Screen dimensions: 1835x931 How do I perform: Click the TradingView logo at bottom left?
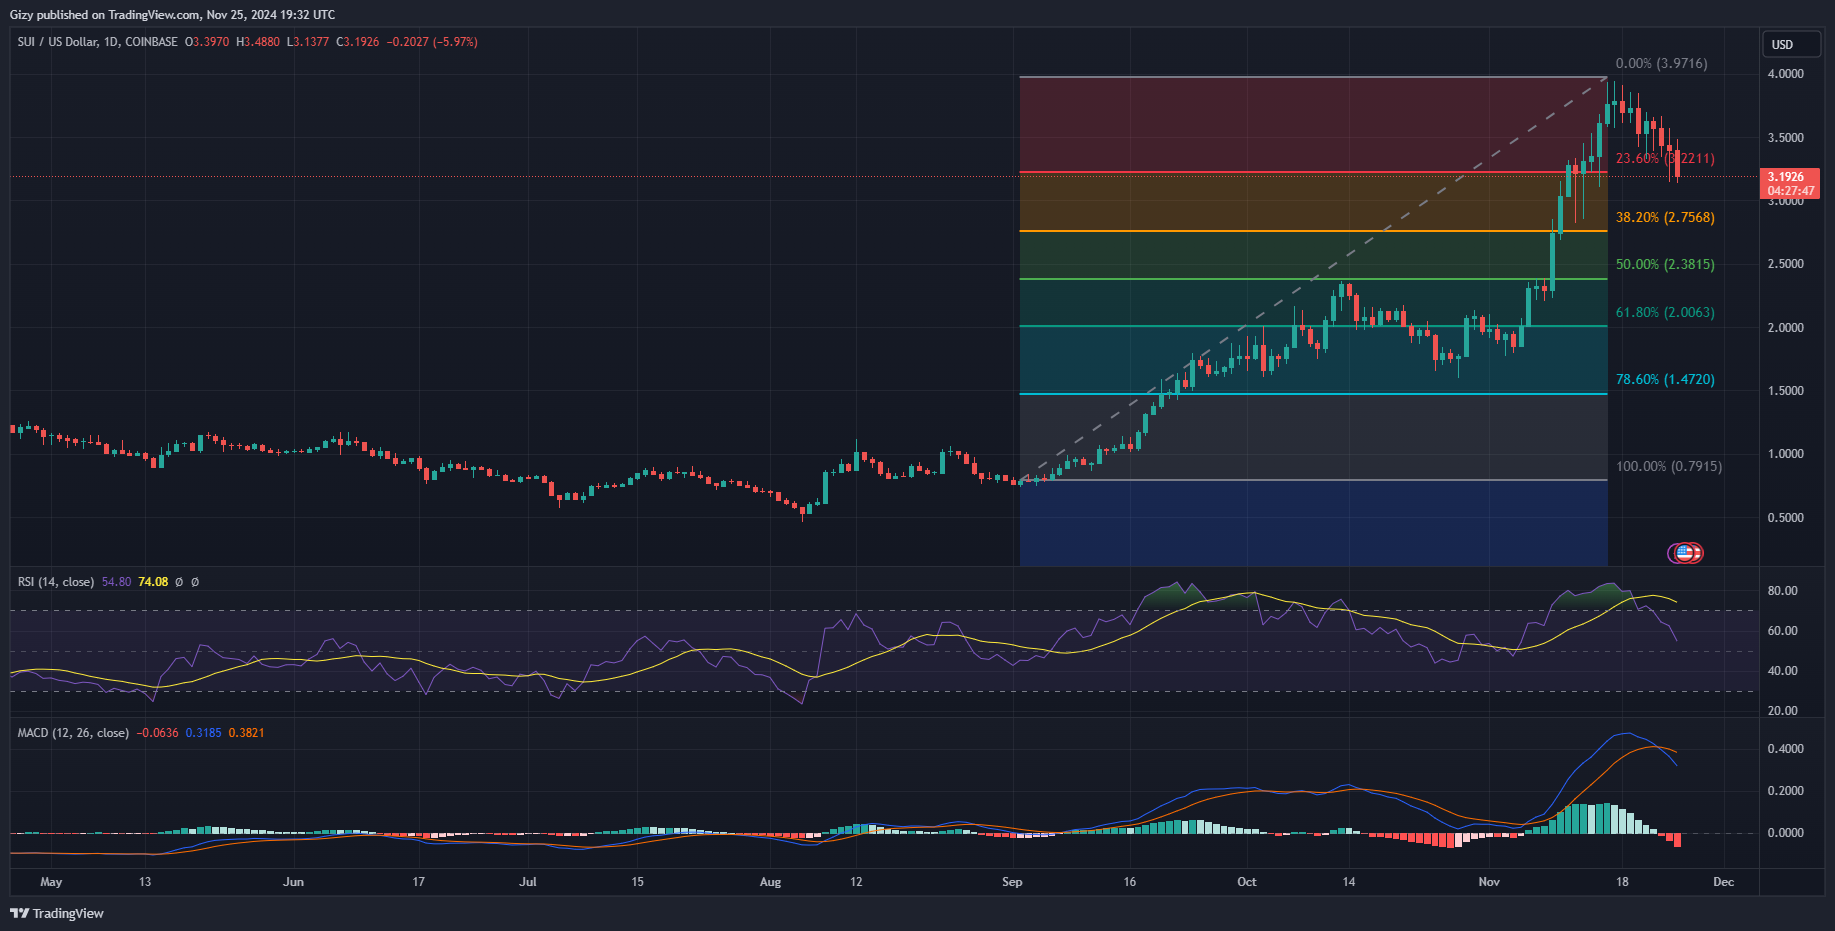tap(57, 913)
